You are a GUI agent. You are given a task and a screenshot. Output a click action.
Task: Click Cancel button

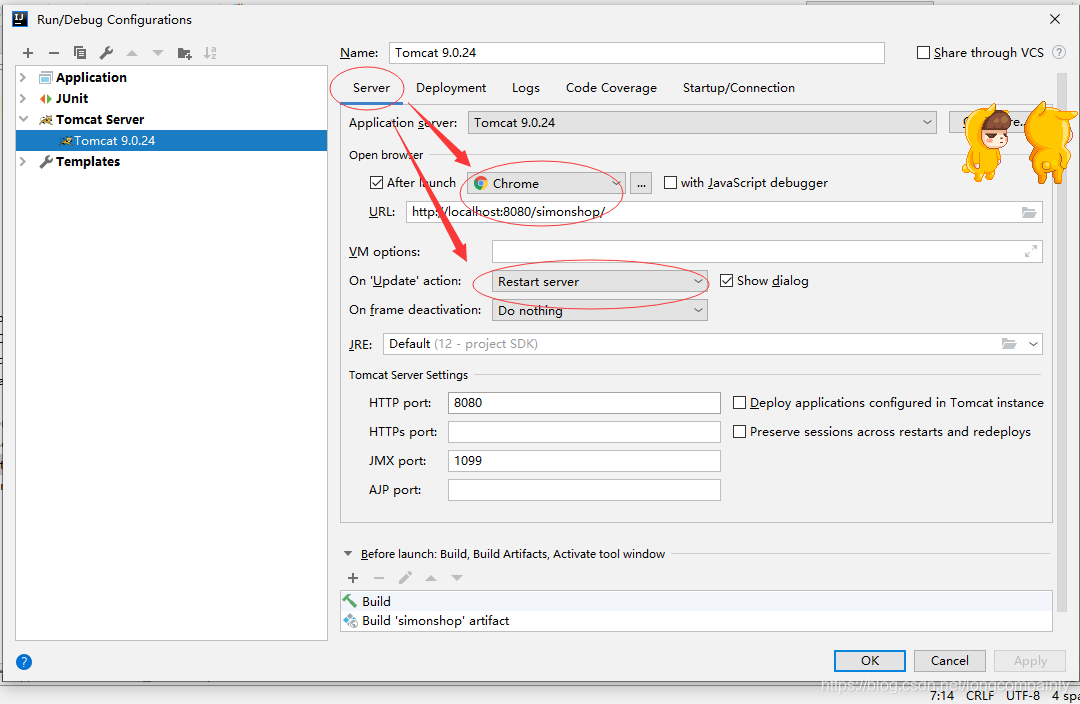click(949, 661)
